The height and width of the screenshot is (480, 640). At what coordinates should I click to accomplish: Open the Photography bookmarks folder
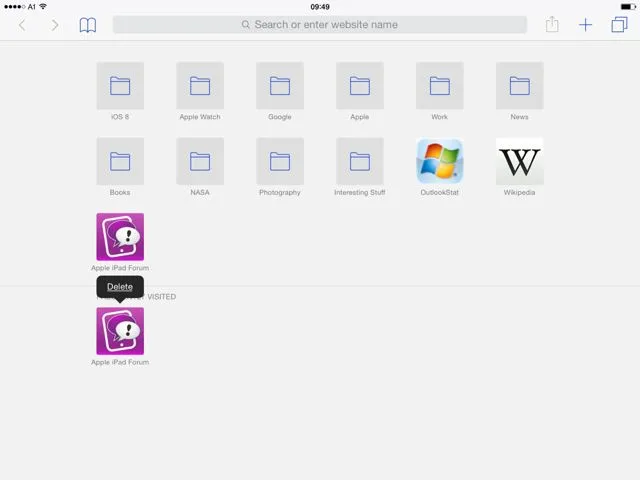280,161
